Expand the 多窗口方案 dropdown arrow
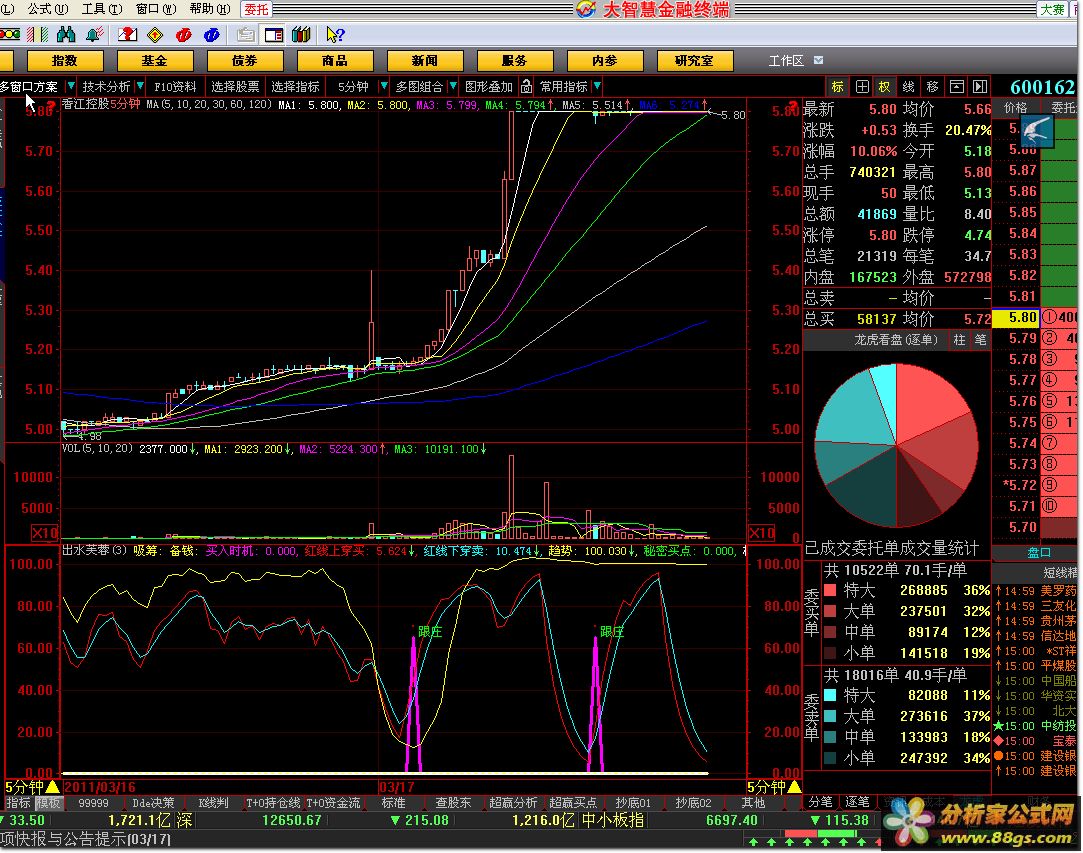Image resolution: width=1083 pixels, height=853 pixels. click(x=70, y=86)
